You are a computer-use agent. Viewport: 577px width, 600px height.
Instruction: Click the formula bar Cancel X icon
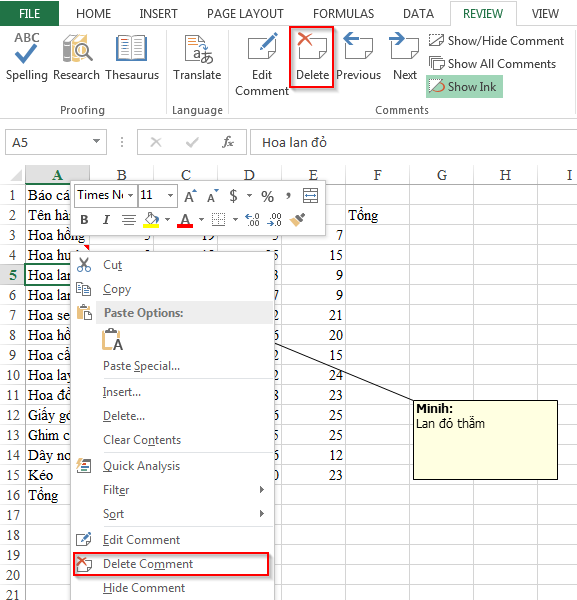pyautogui.click(x=156, y=142)
